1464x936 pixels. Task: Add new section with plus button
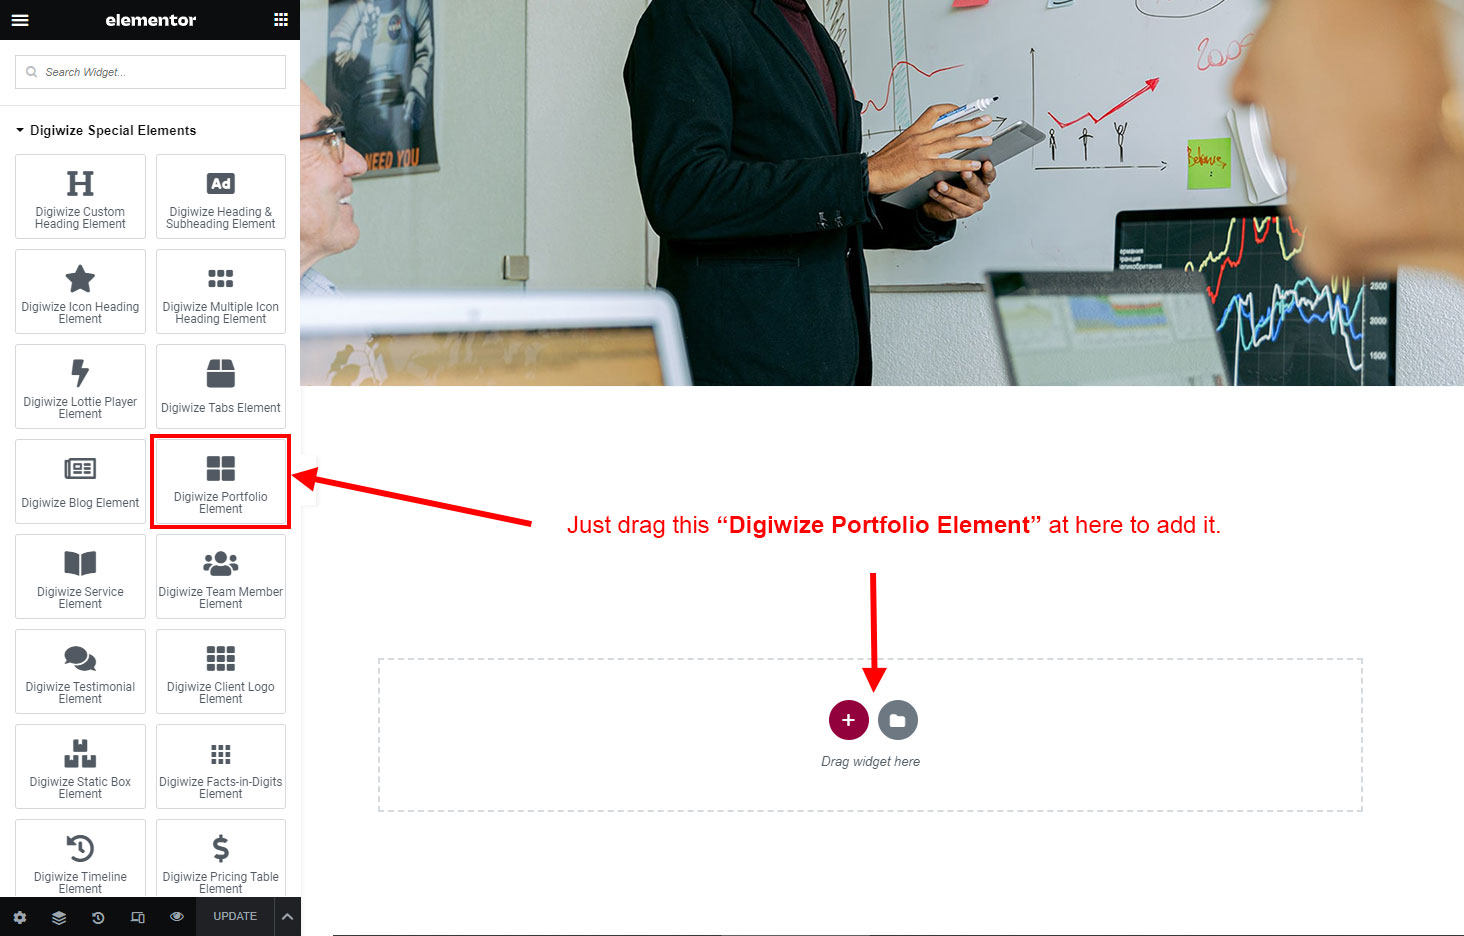tap(848, 720)
